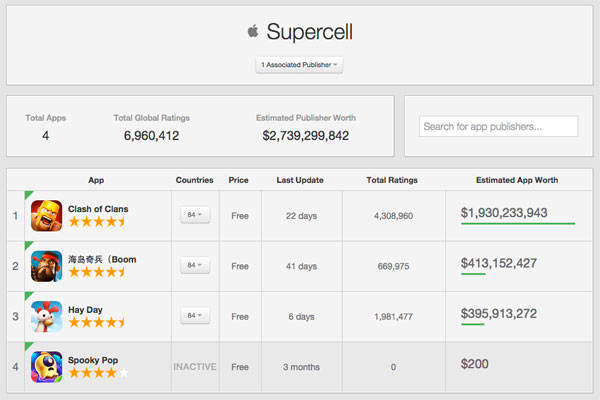
Task: Click the 6 days last update cell
Action: (x=302, y=317)
